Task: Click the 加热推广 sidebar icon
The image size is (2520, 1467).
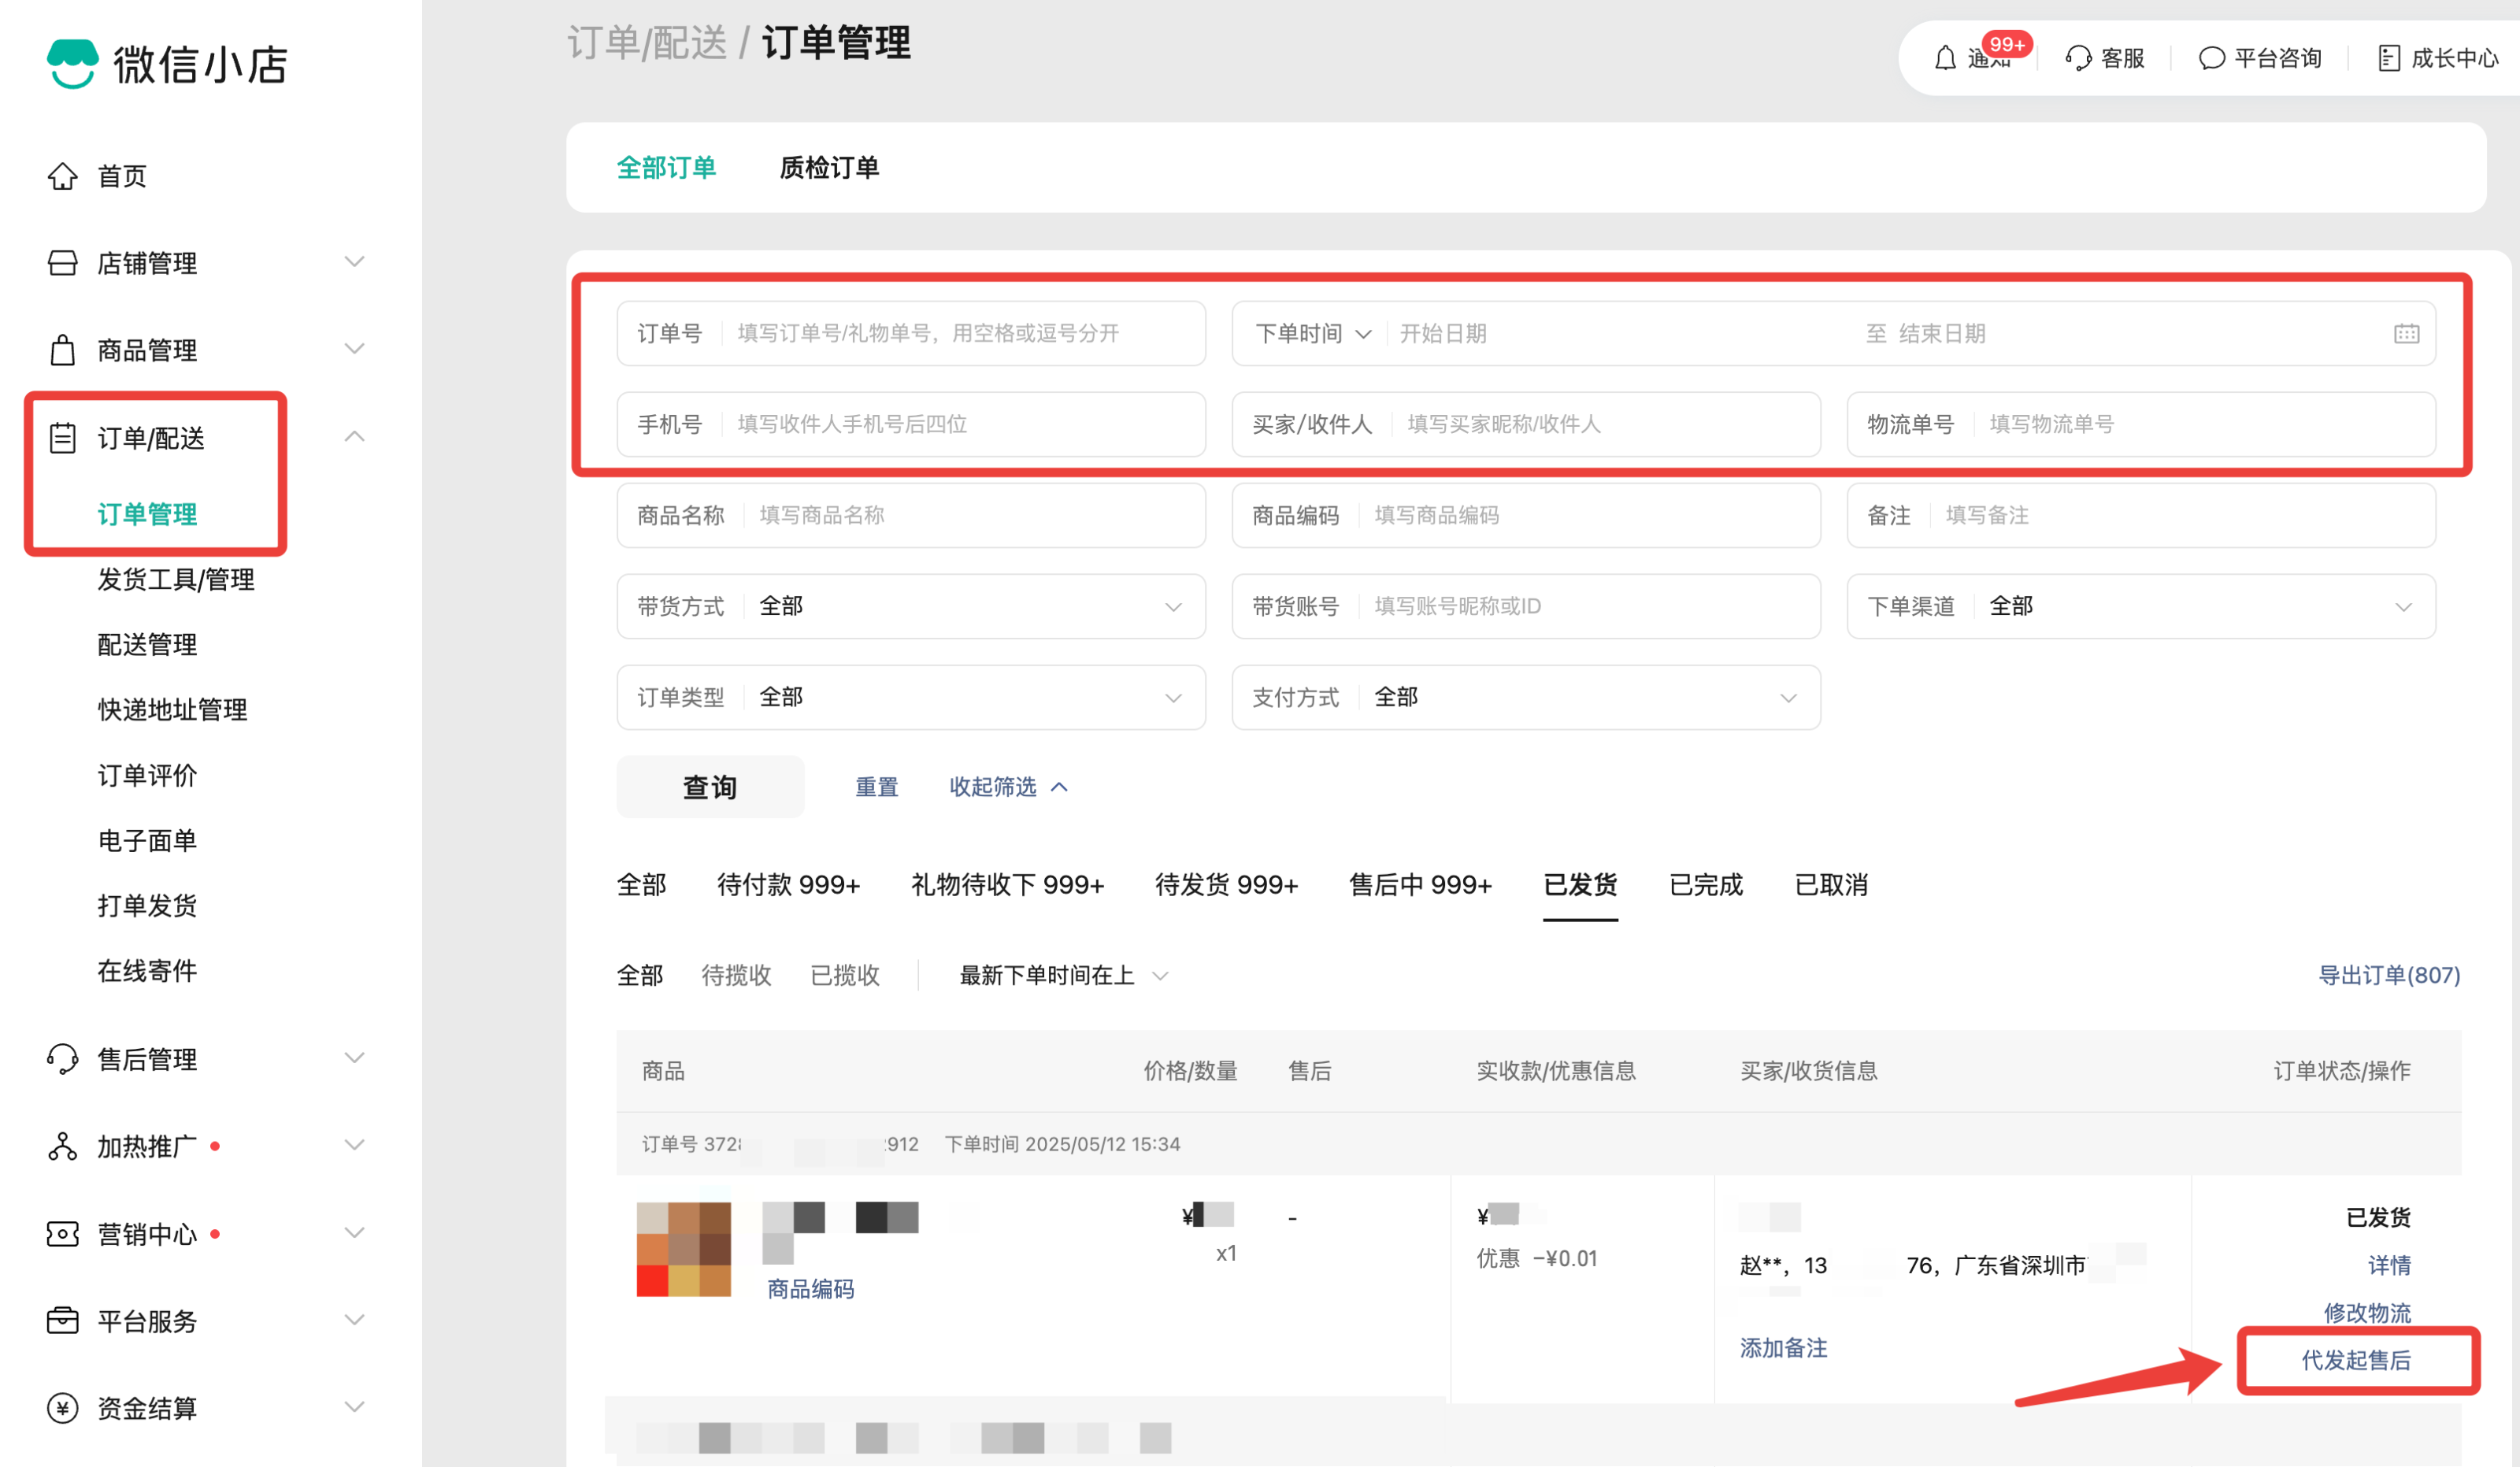Action: (62, 1146)
